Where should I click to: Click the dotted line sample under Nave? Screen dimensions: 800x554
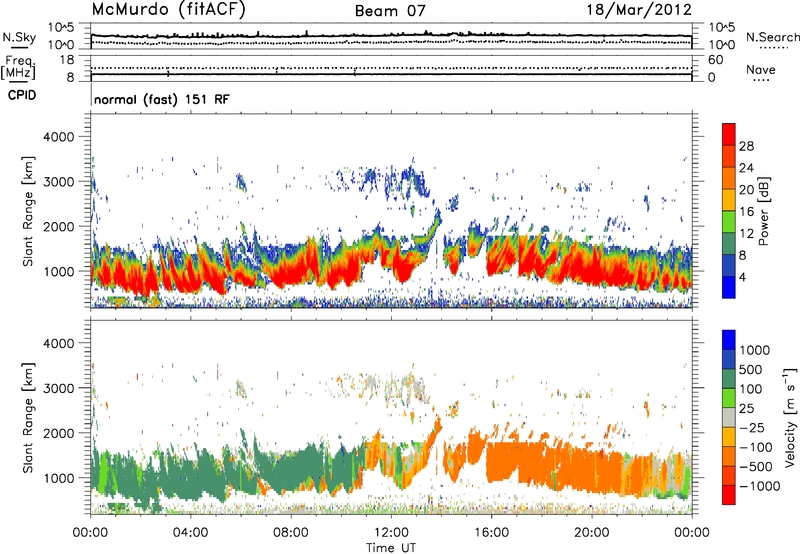coord(761,80)
